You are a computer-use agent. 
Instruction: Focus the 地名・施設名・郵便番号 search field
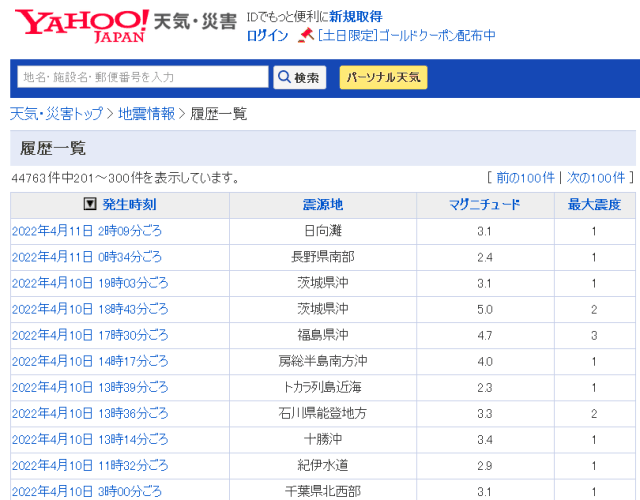[143, 77]
